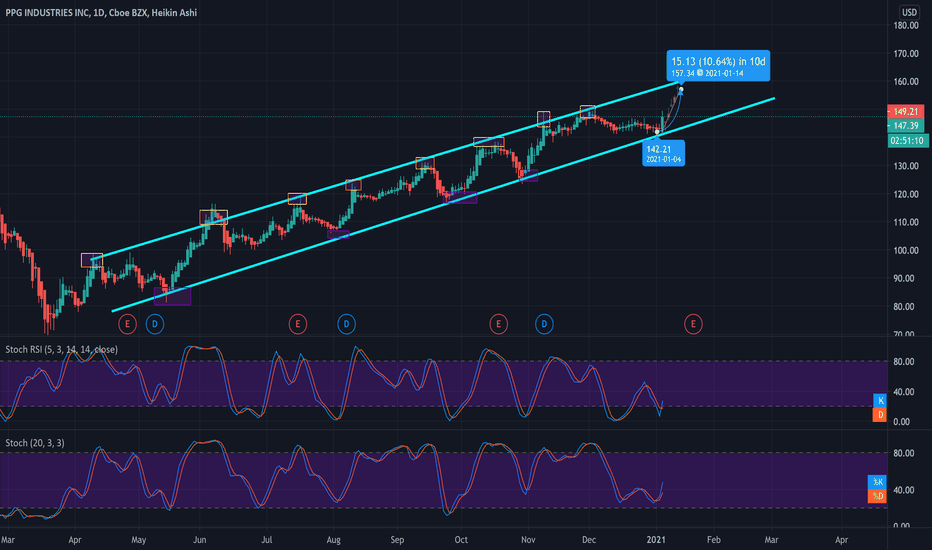Click the Sep label on the time axis

[x=397, y=540]
